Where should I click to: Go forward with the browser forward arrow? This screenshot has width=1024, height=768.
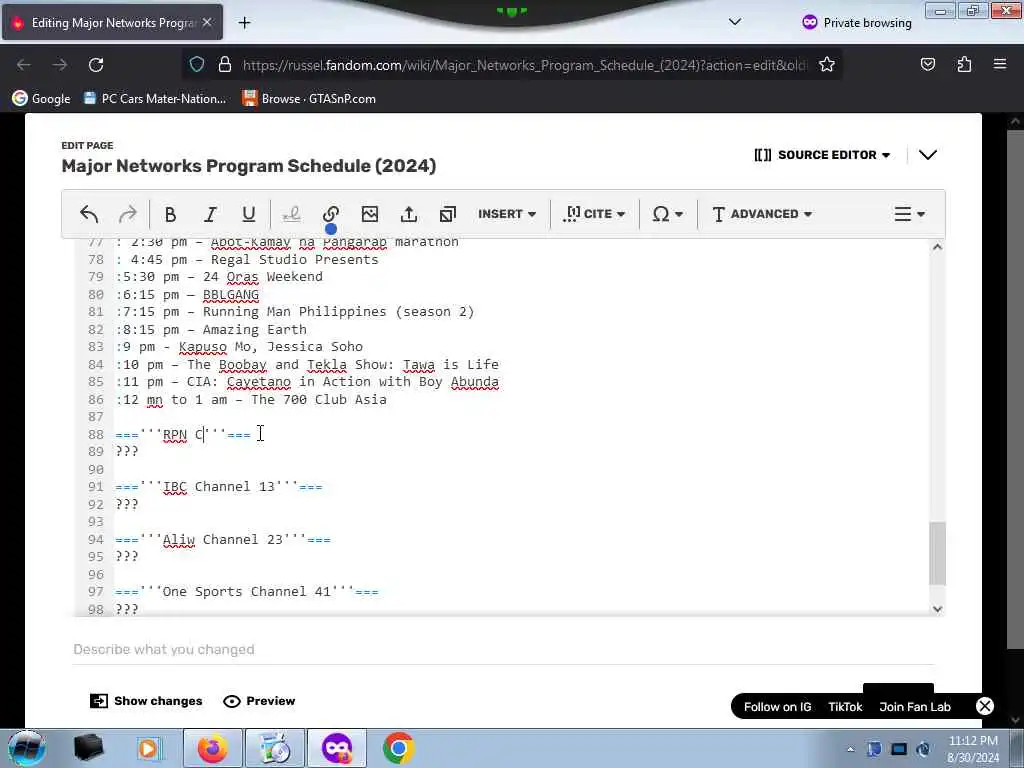point(59,65)
